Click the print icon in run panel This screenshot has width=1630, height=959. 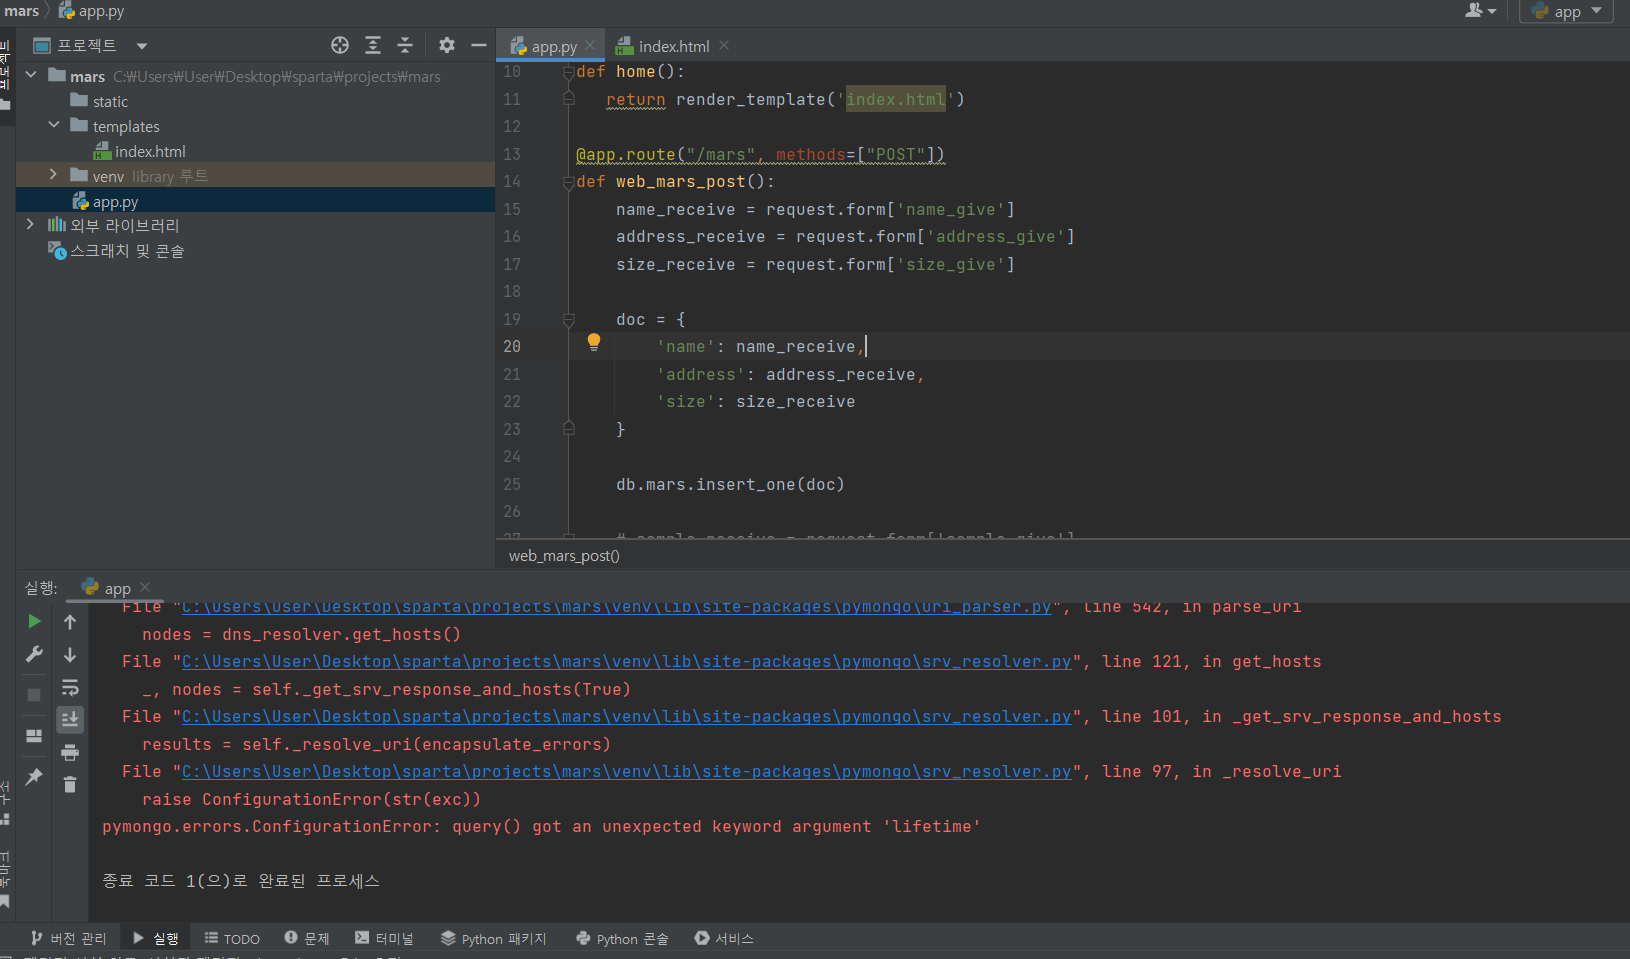[x=70, y=752]
